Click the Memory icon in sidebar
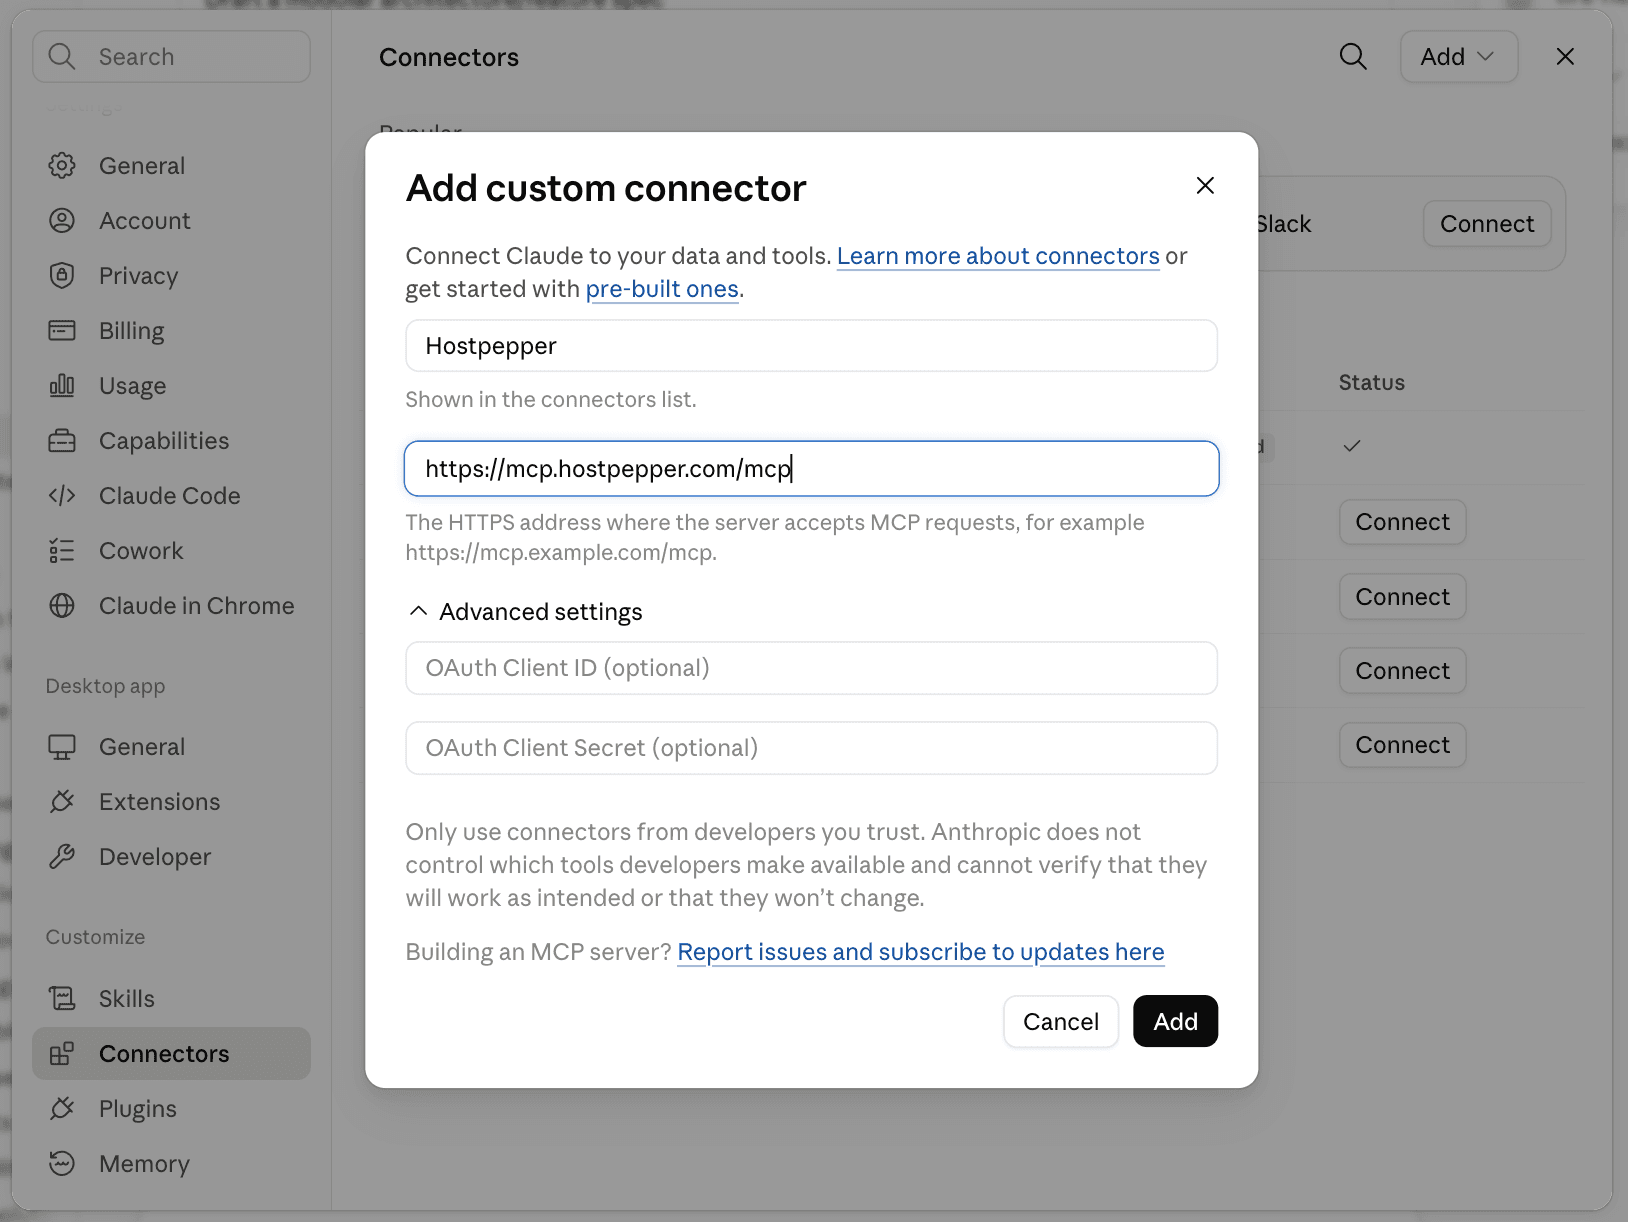The image size is (1628, 1222). (62, 1164)
